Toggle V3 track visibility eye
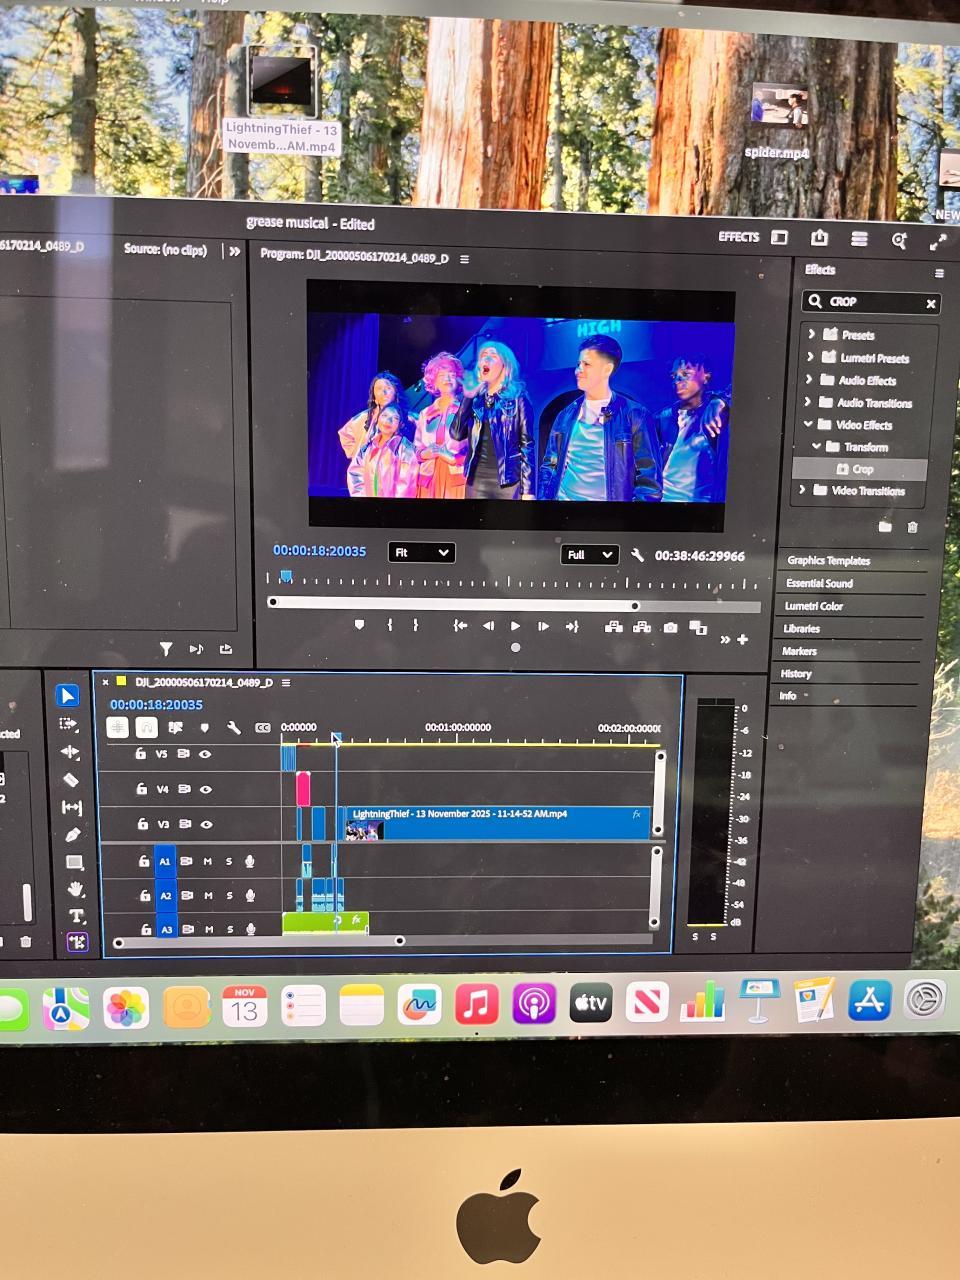 (x=207, y=824)
